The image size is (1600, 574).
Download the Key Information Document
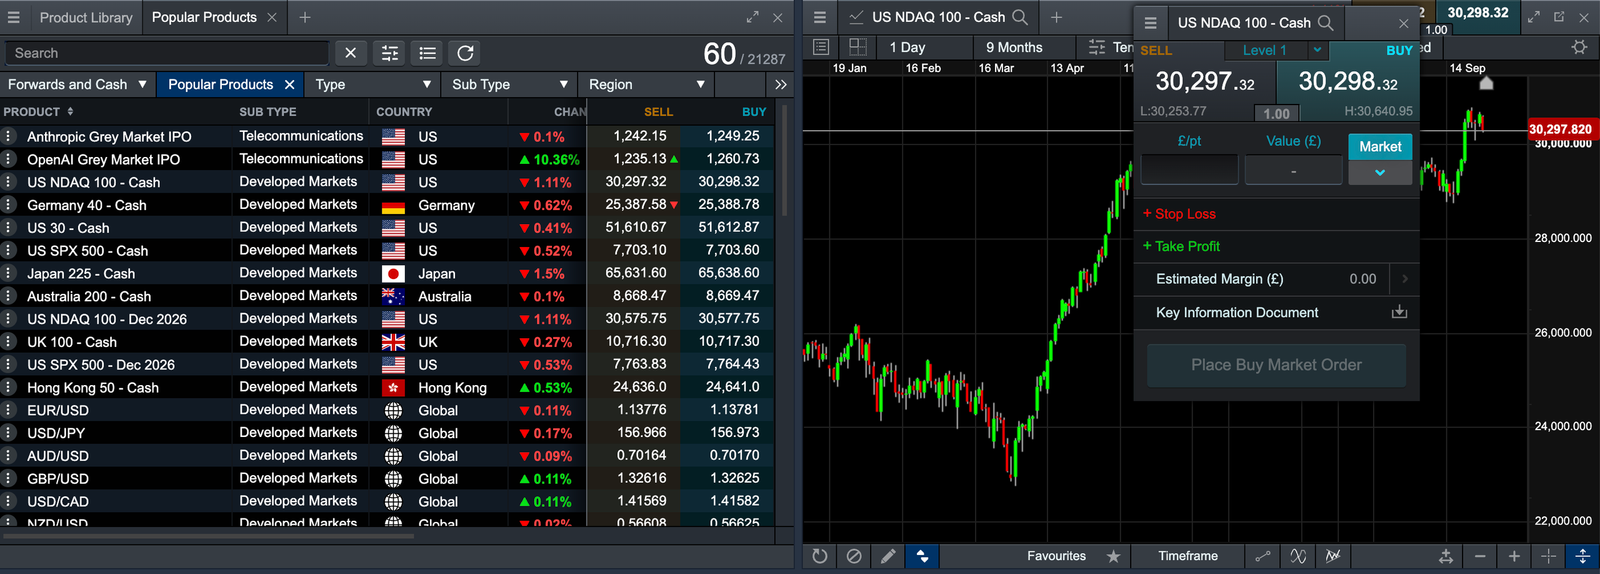point(1399,312)
